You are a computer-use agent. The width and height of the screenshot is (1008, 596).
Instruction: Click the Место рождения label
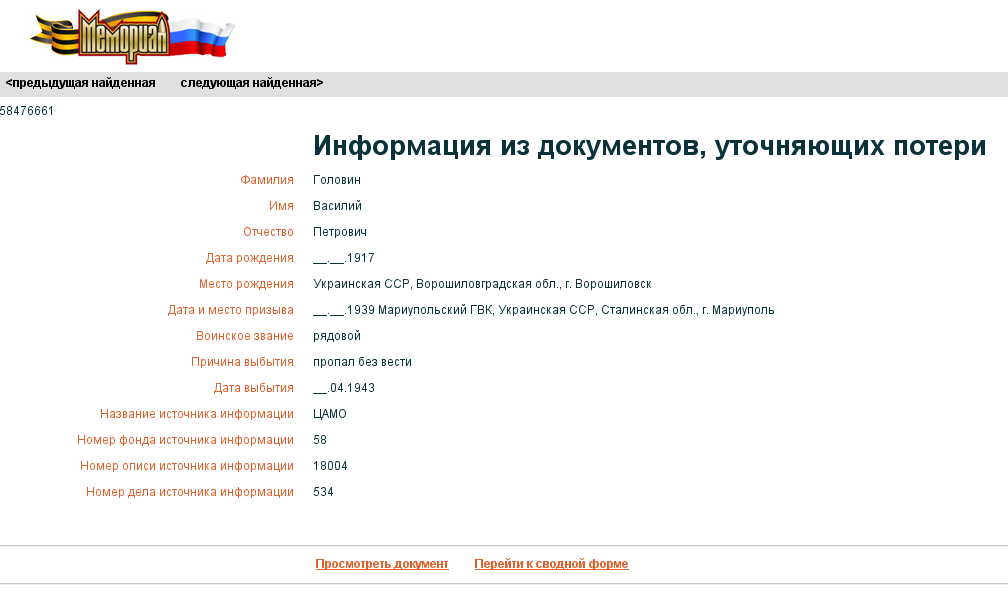tap(246, 284)
